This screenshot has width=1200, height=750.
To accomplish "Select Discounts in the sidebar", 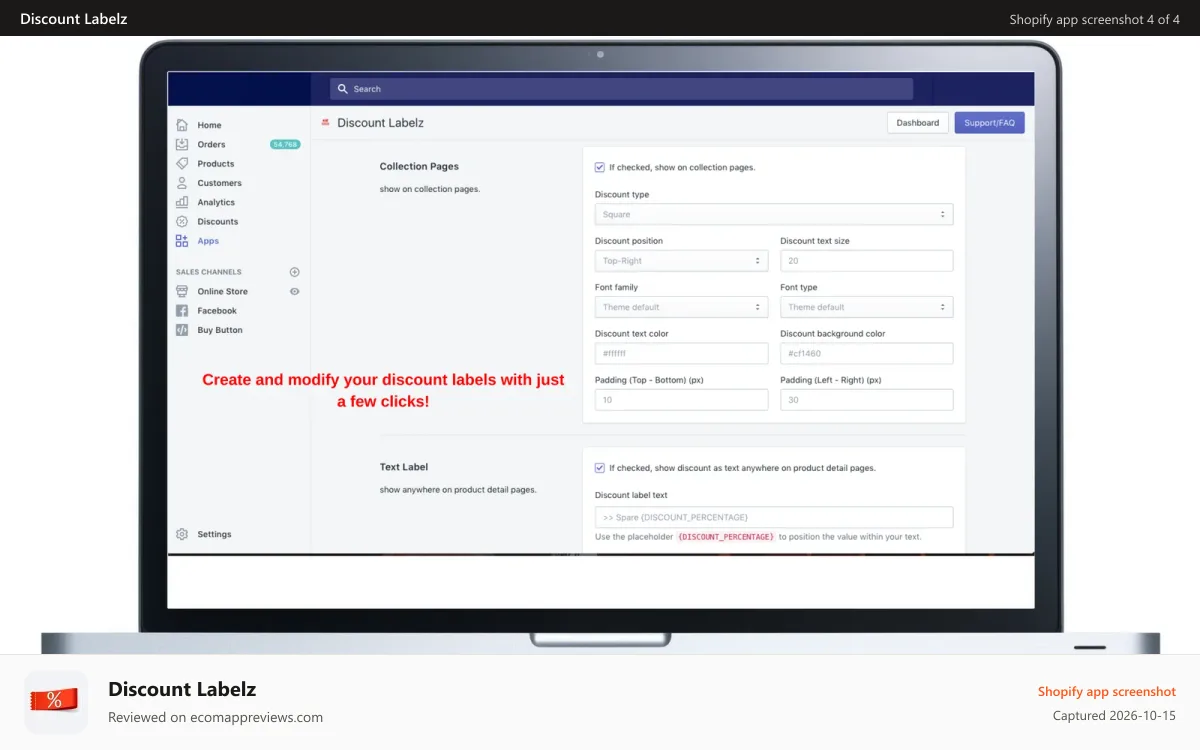I will 218,221.
